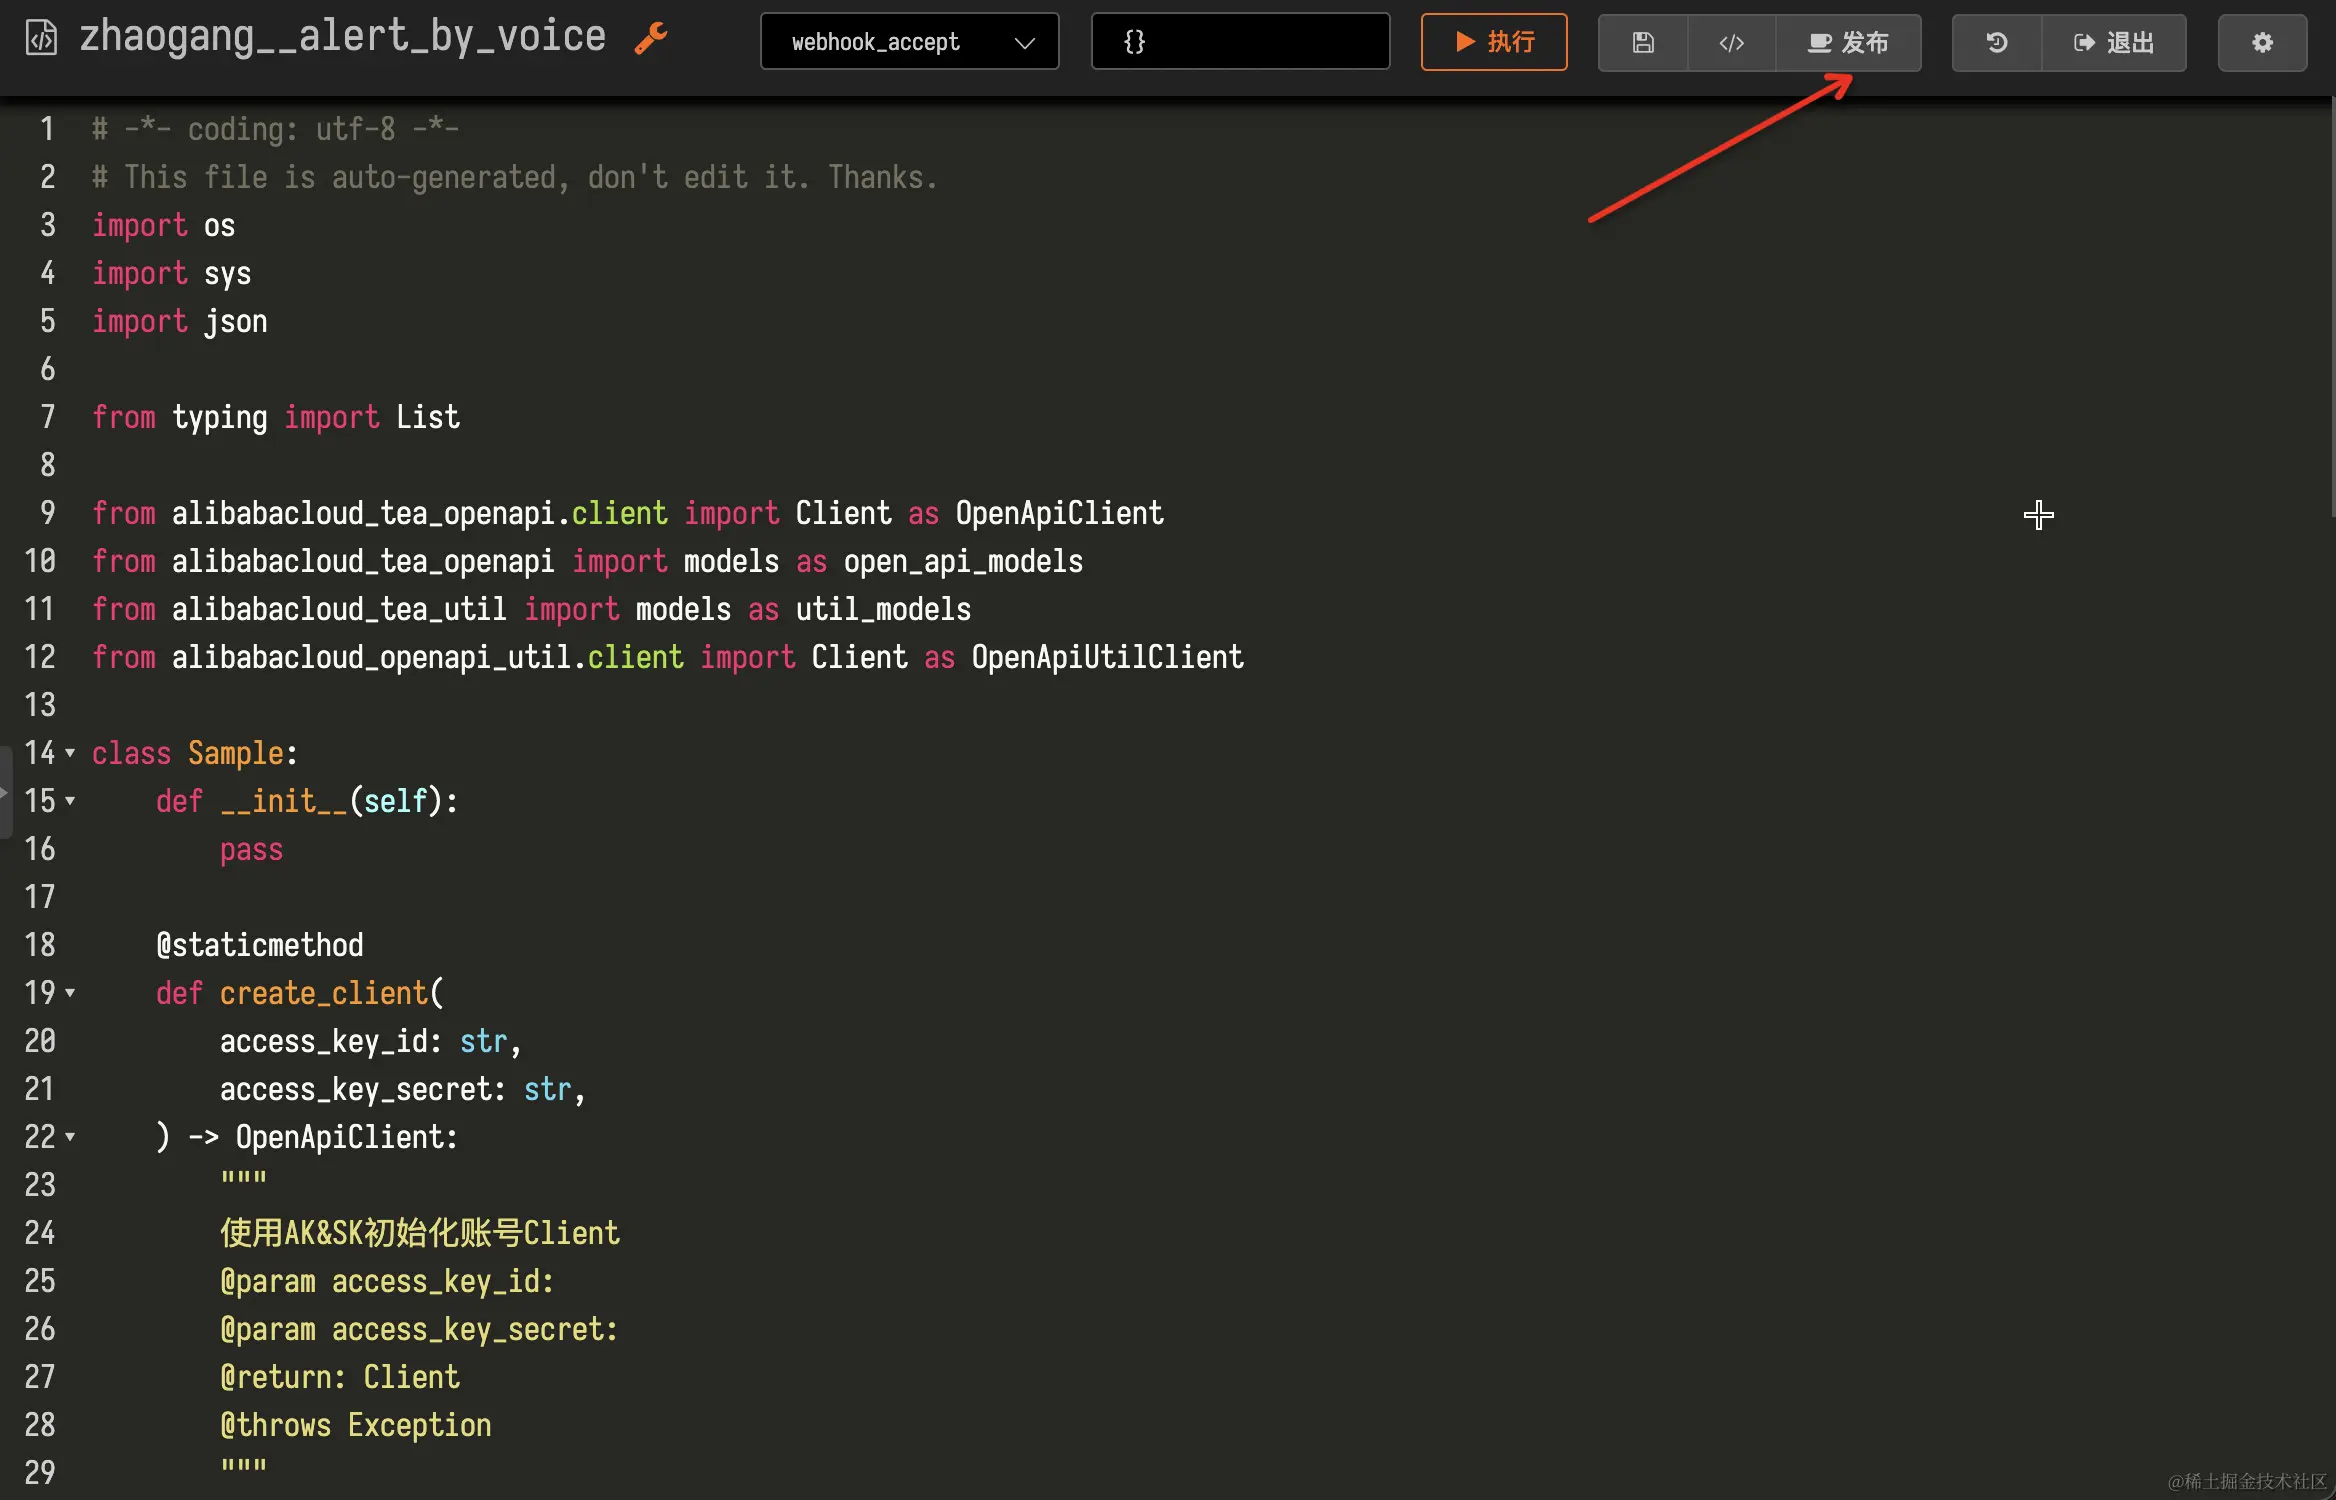Place cursor on @staticmethod line
This screenshot has height=1500, width=2336.
(x=260, y=945)
